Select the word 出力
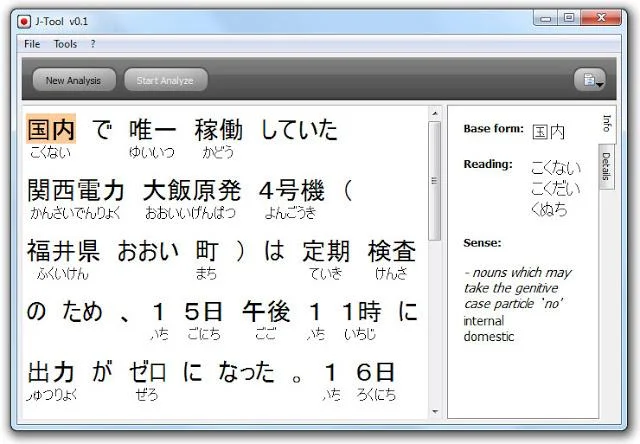 click(x=51, y=372)
